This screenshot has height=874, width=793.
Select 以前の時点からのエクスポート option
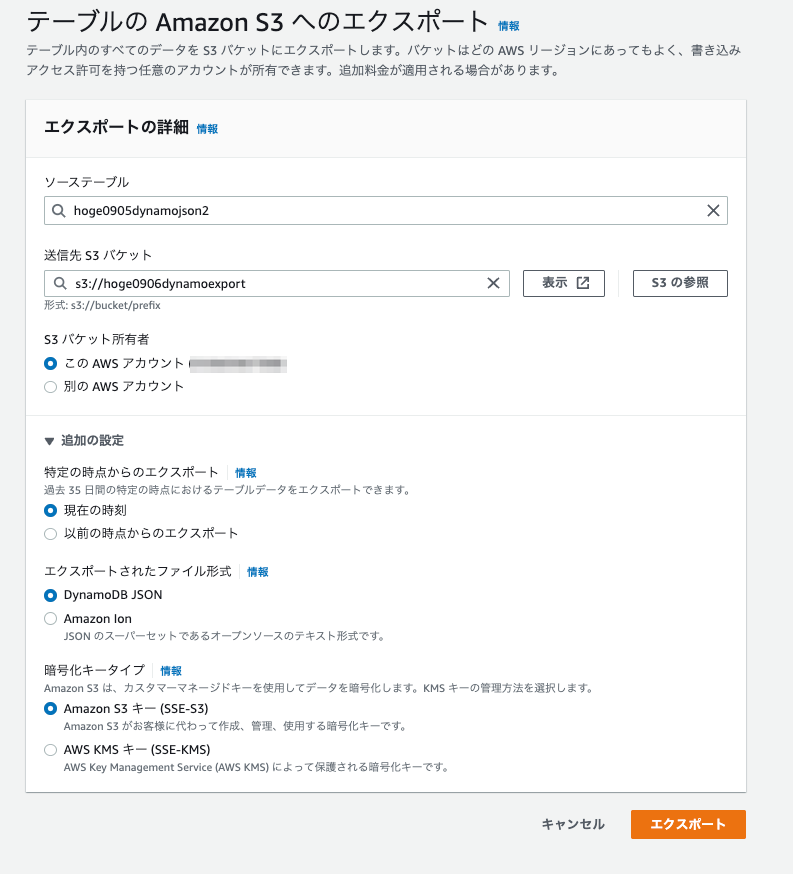pos(51,534)
